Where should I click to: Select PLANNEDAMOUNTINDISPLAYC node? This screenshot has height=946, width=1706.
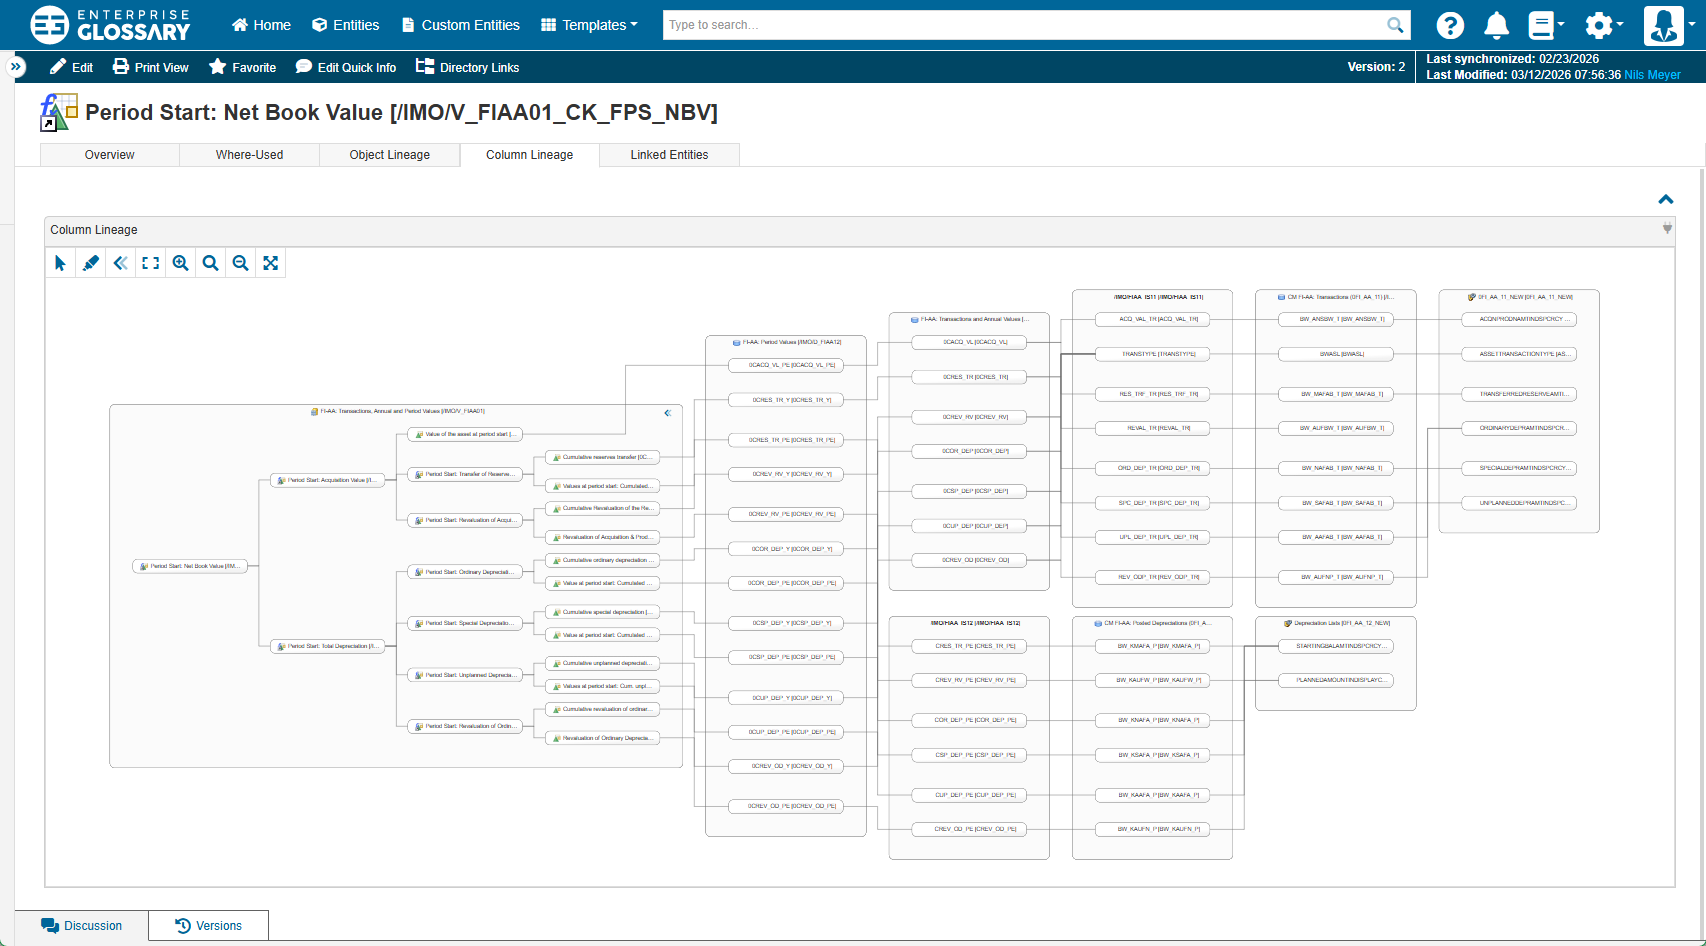(1336, 680)
